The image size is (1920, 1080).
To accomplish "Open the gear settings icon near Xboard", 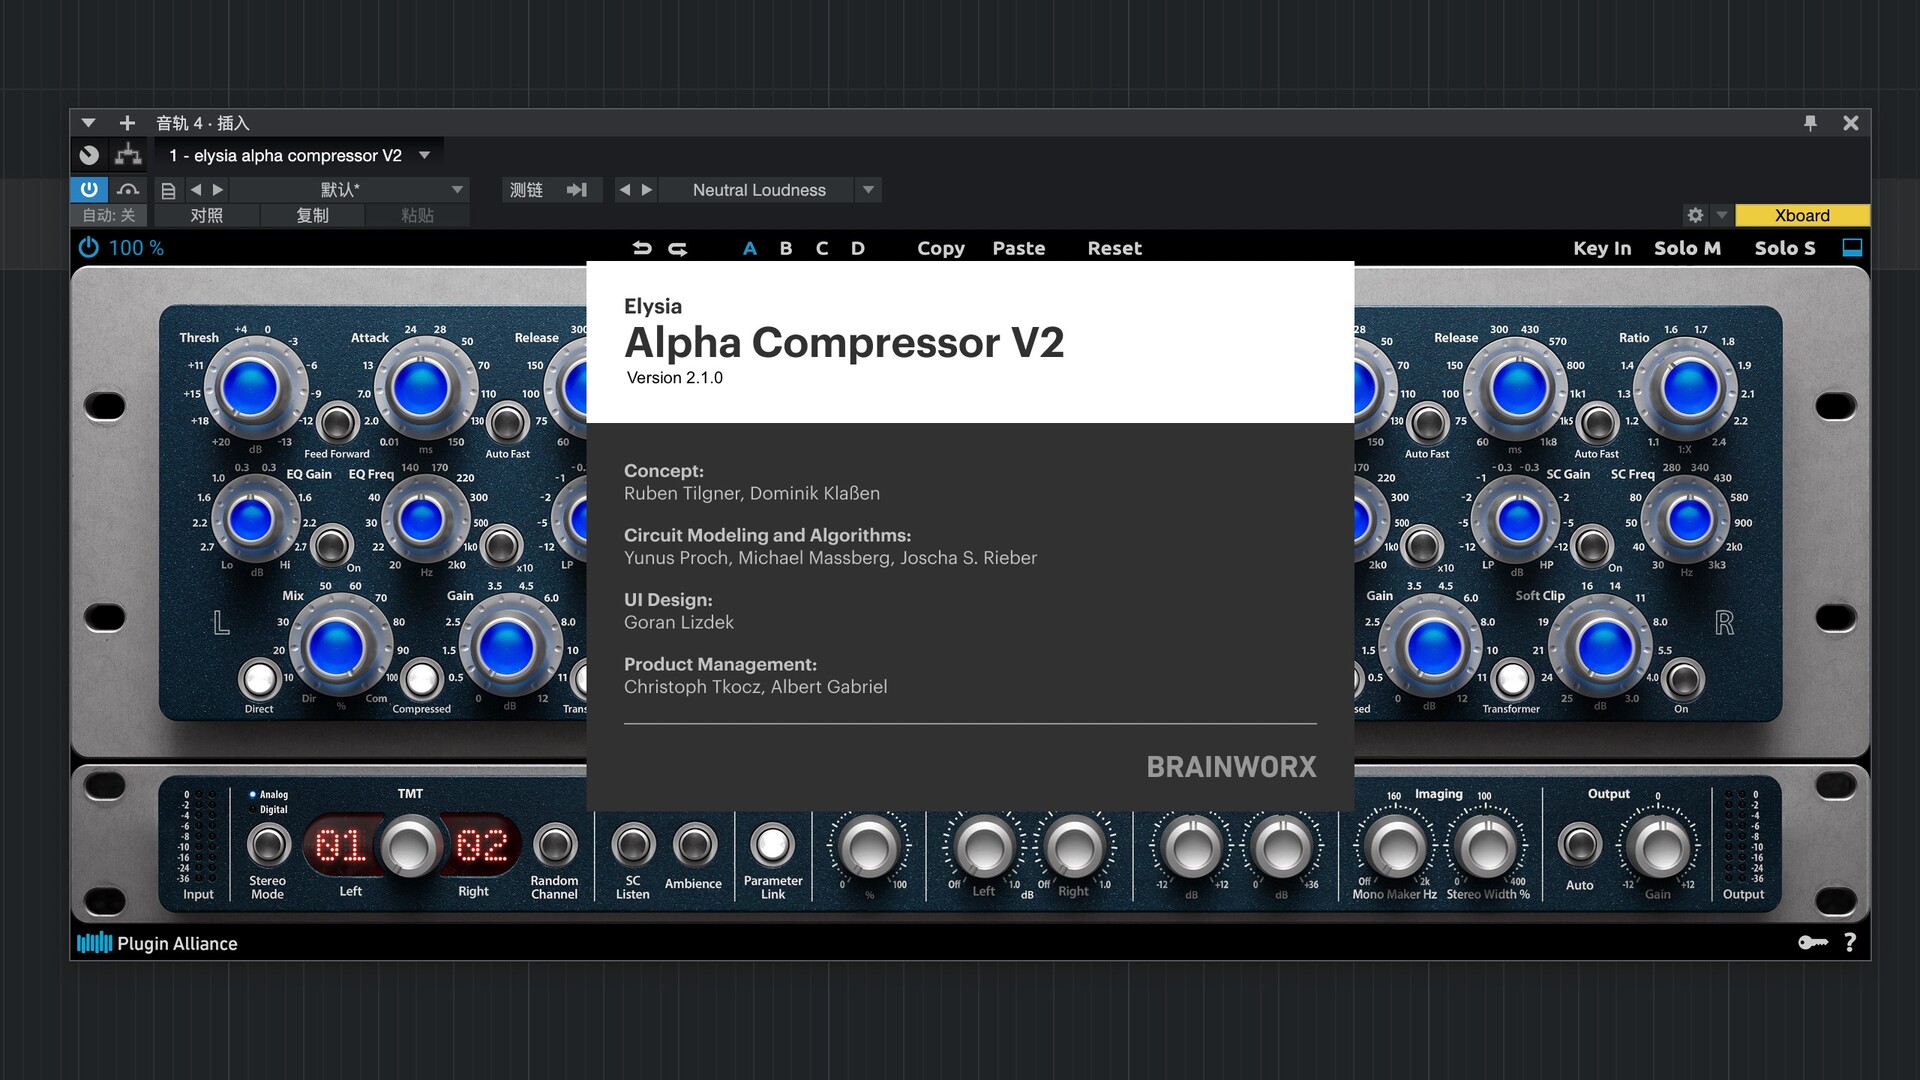I will 1695,215.
